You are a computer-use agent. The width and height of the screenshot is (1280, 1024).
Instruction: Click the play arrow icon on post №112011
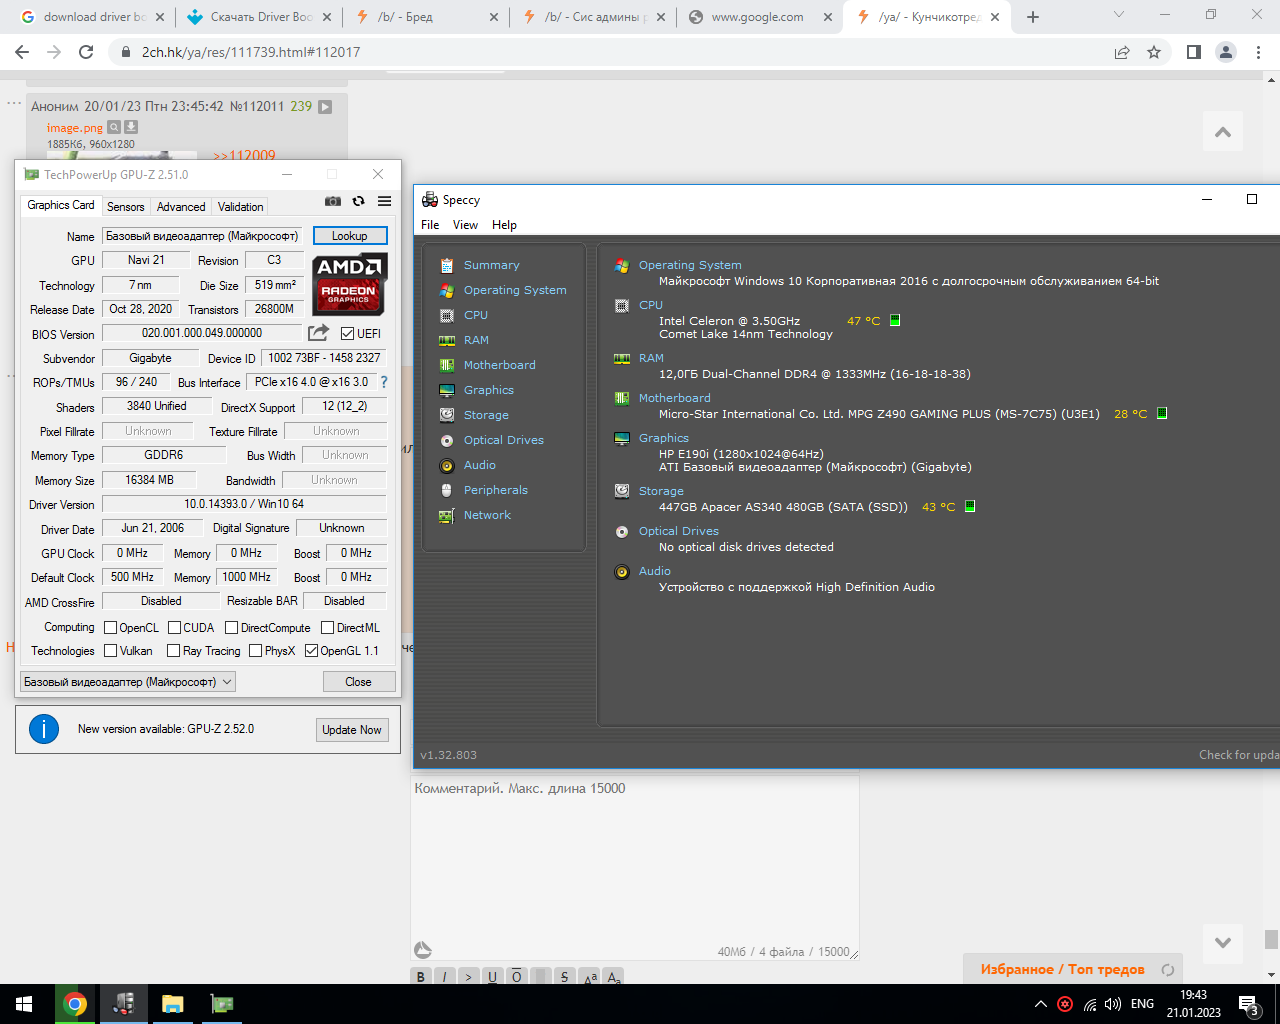[325, 107]
